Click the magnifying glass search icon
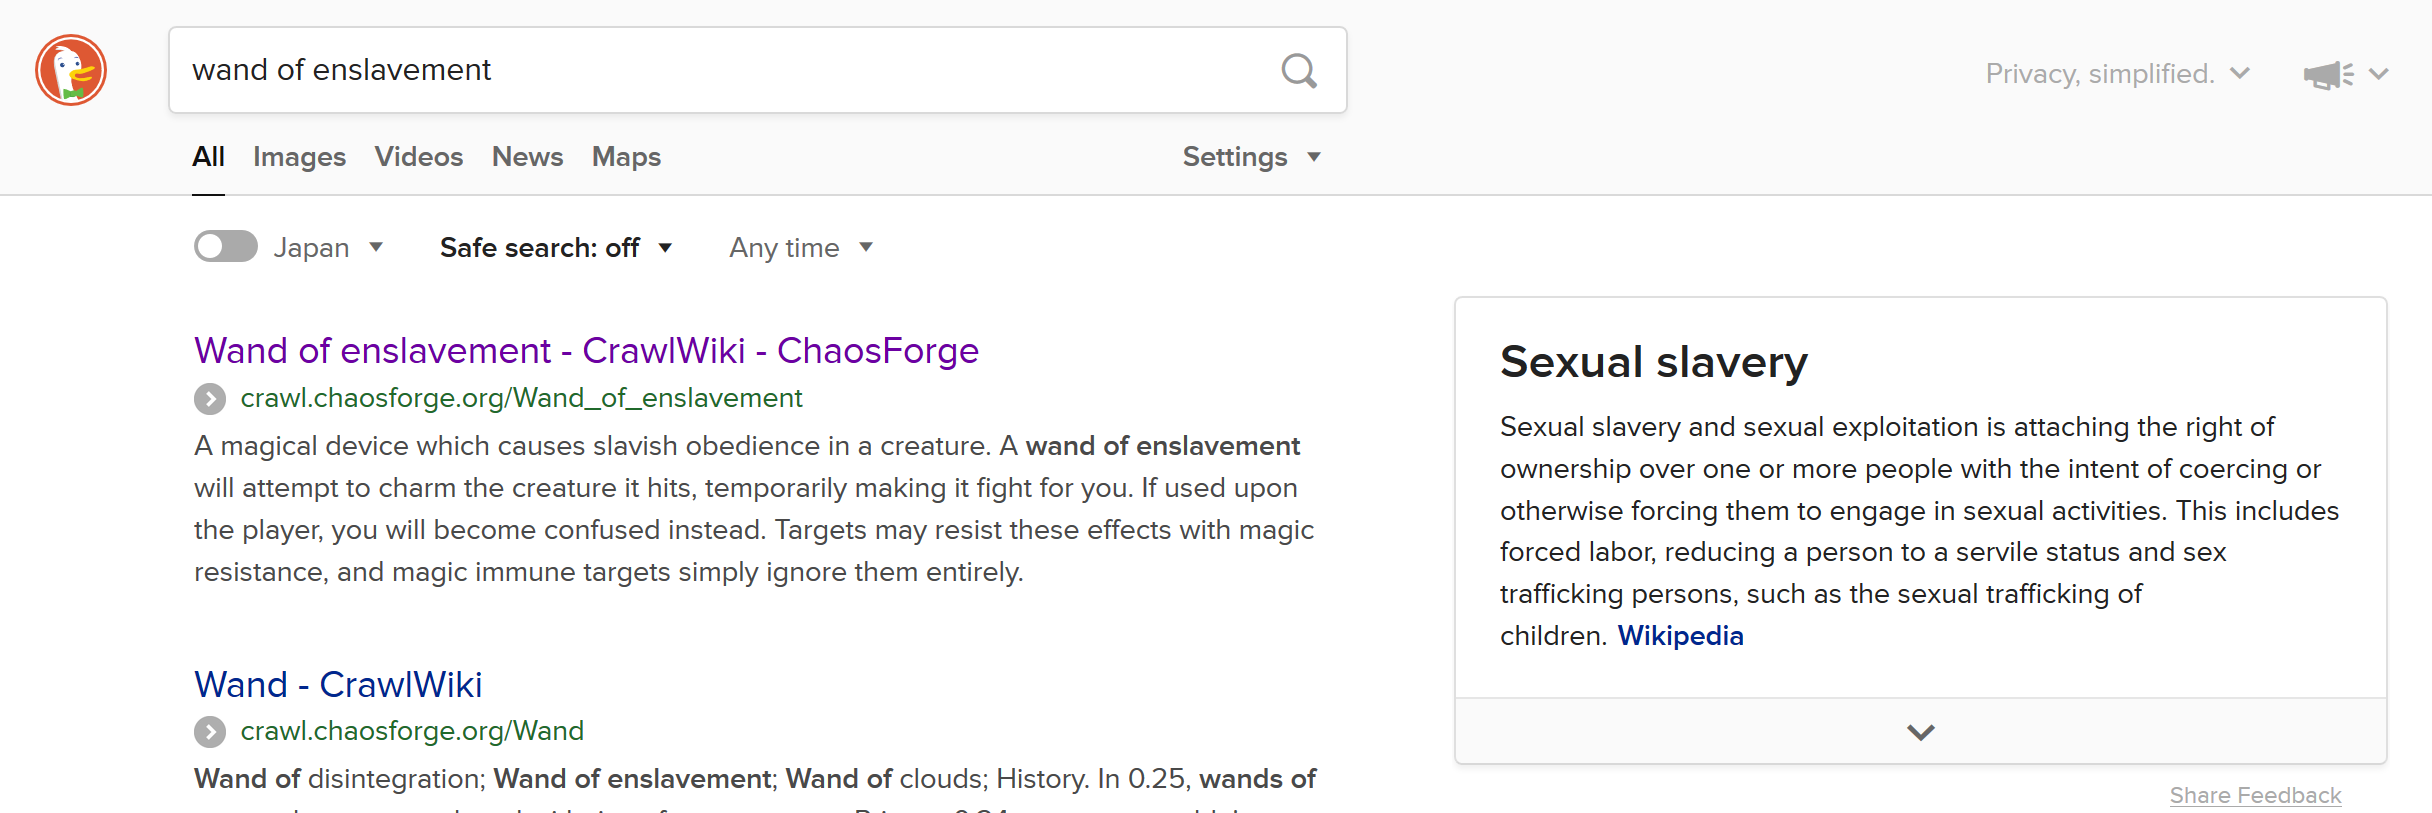The image size is (2432, 813). click(x=1299, y=71)
